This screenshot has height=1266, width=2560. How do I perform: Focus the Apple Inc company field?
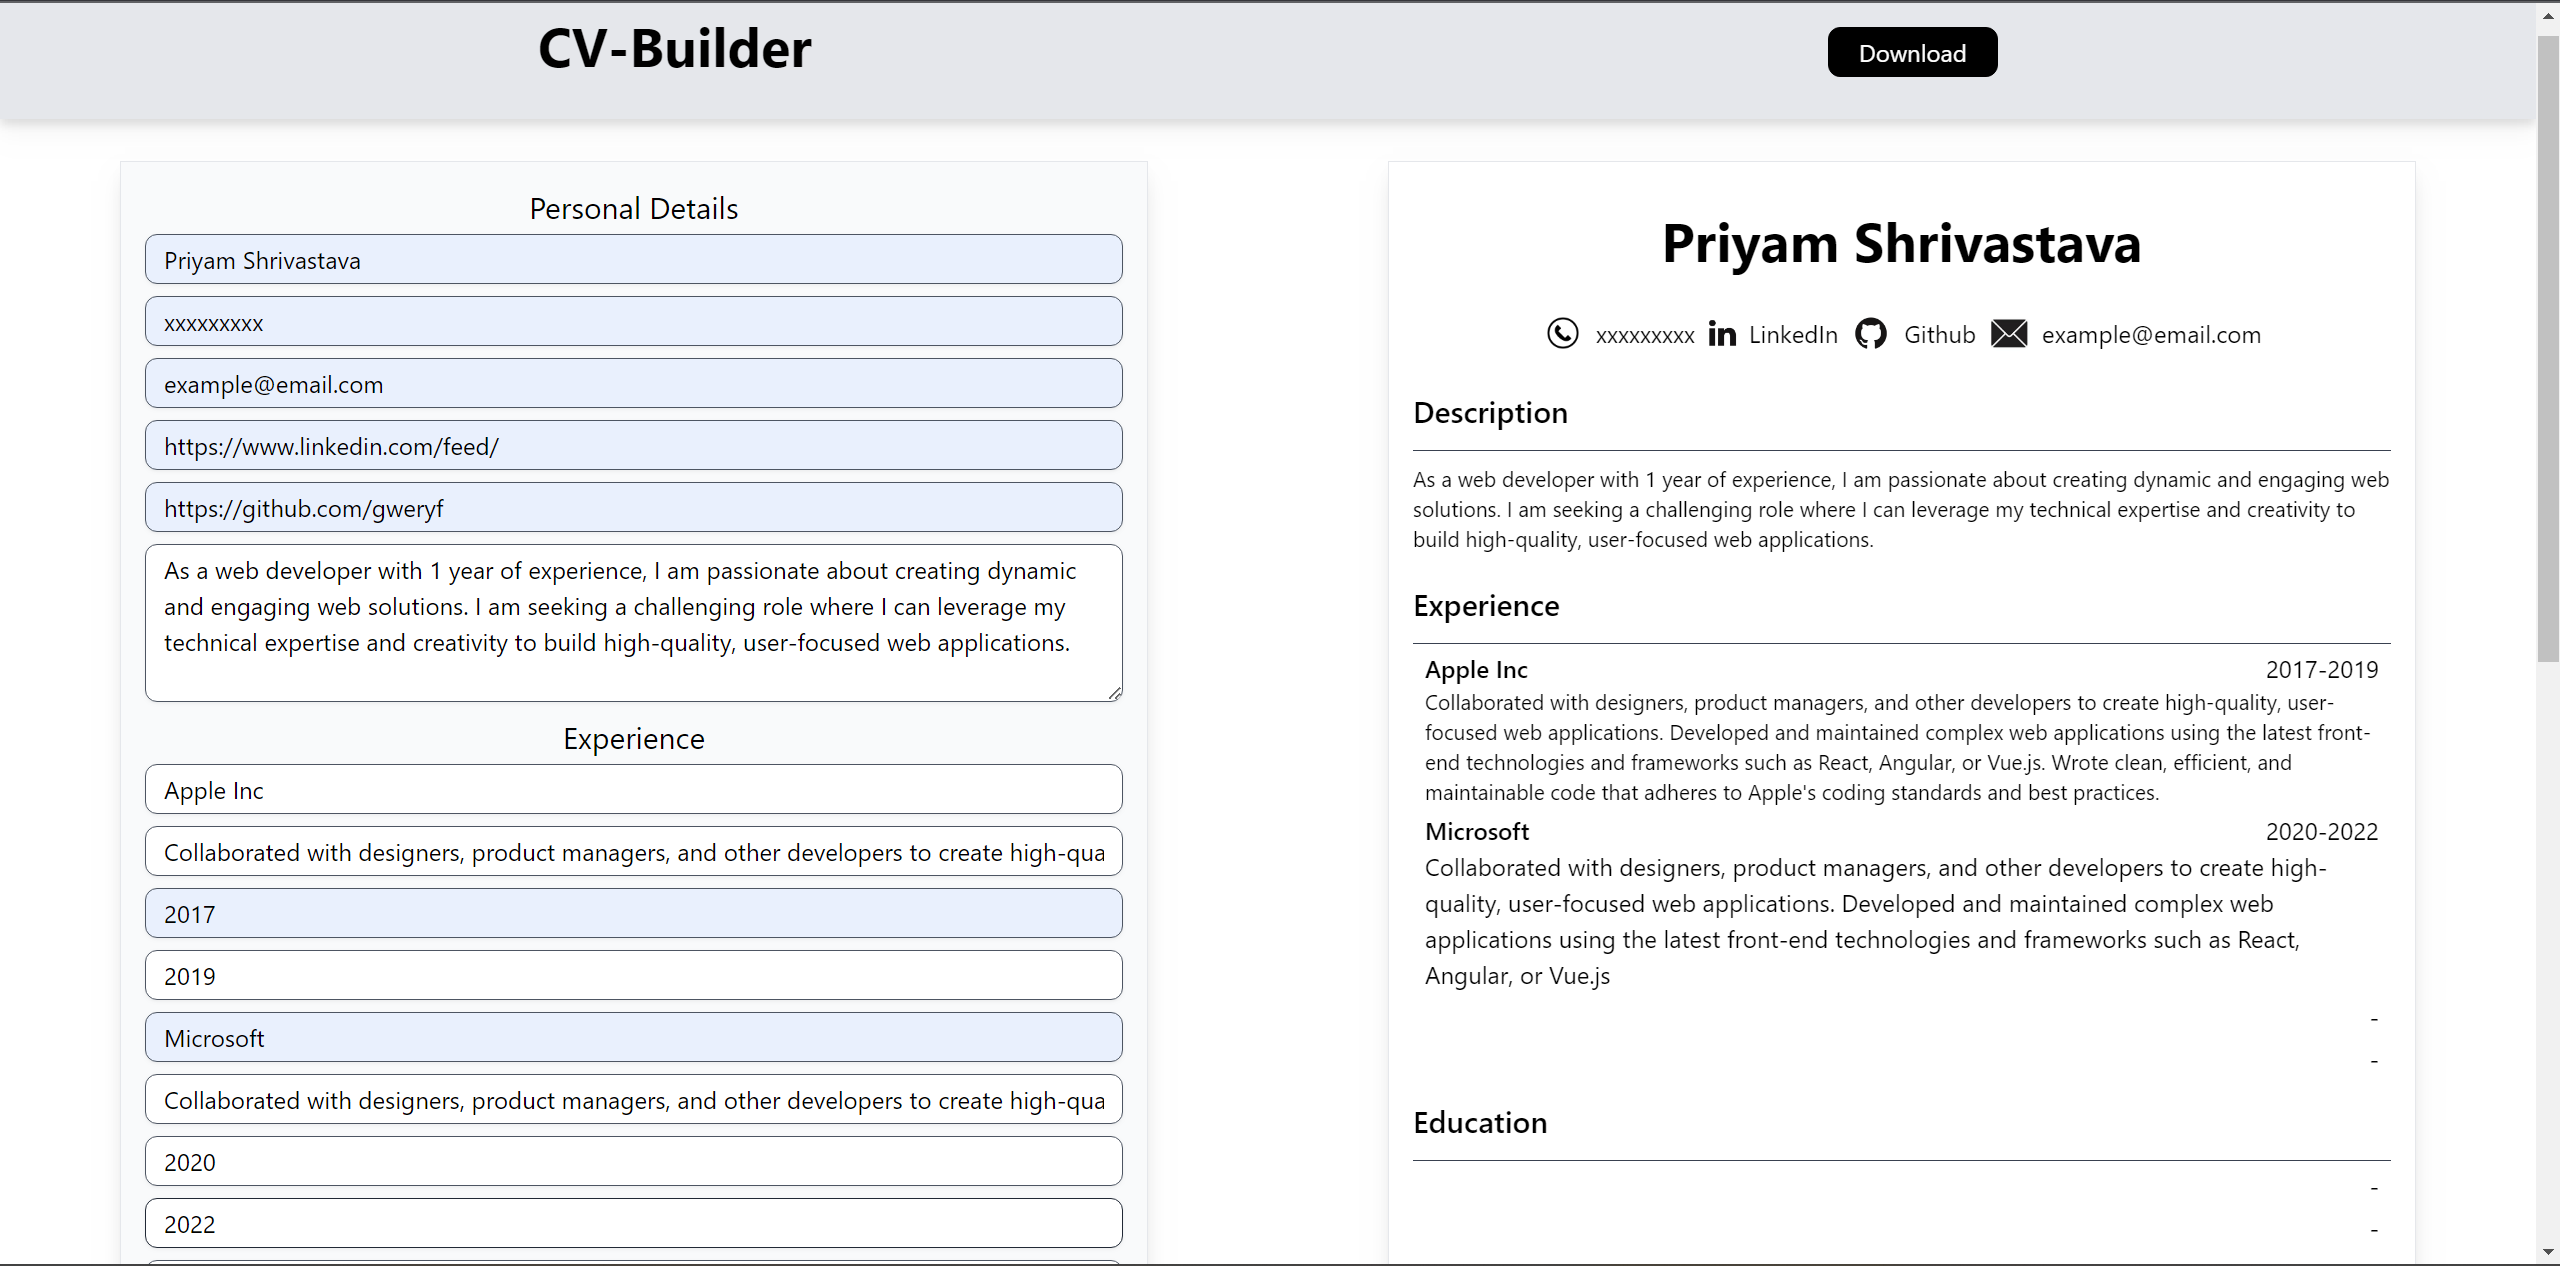(x=634, y=790)
